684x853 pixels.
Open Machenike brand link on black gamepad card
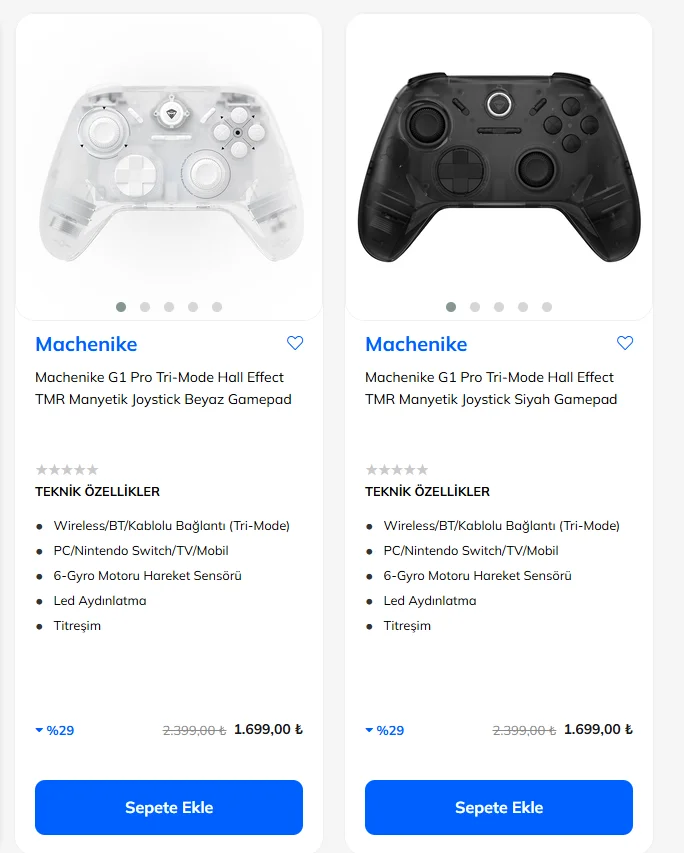416,344
